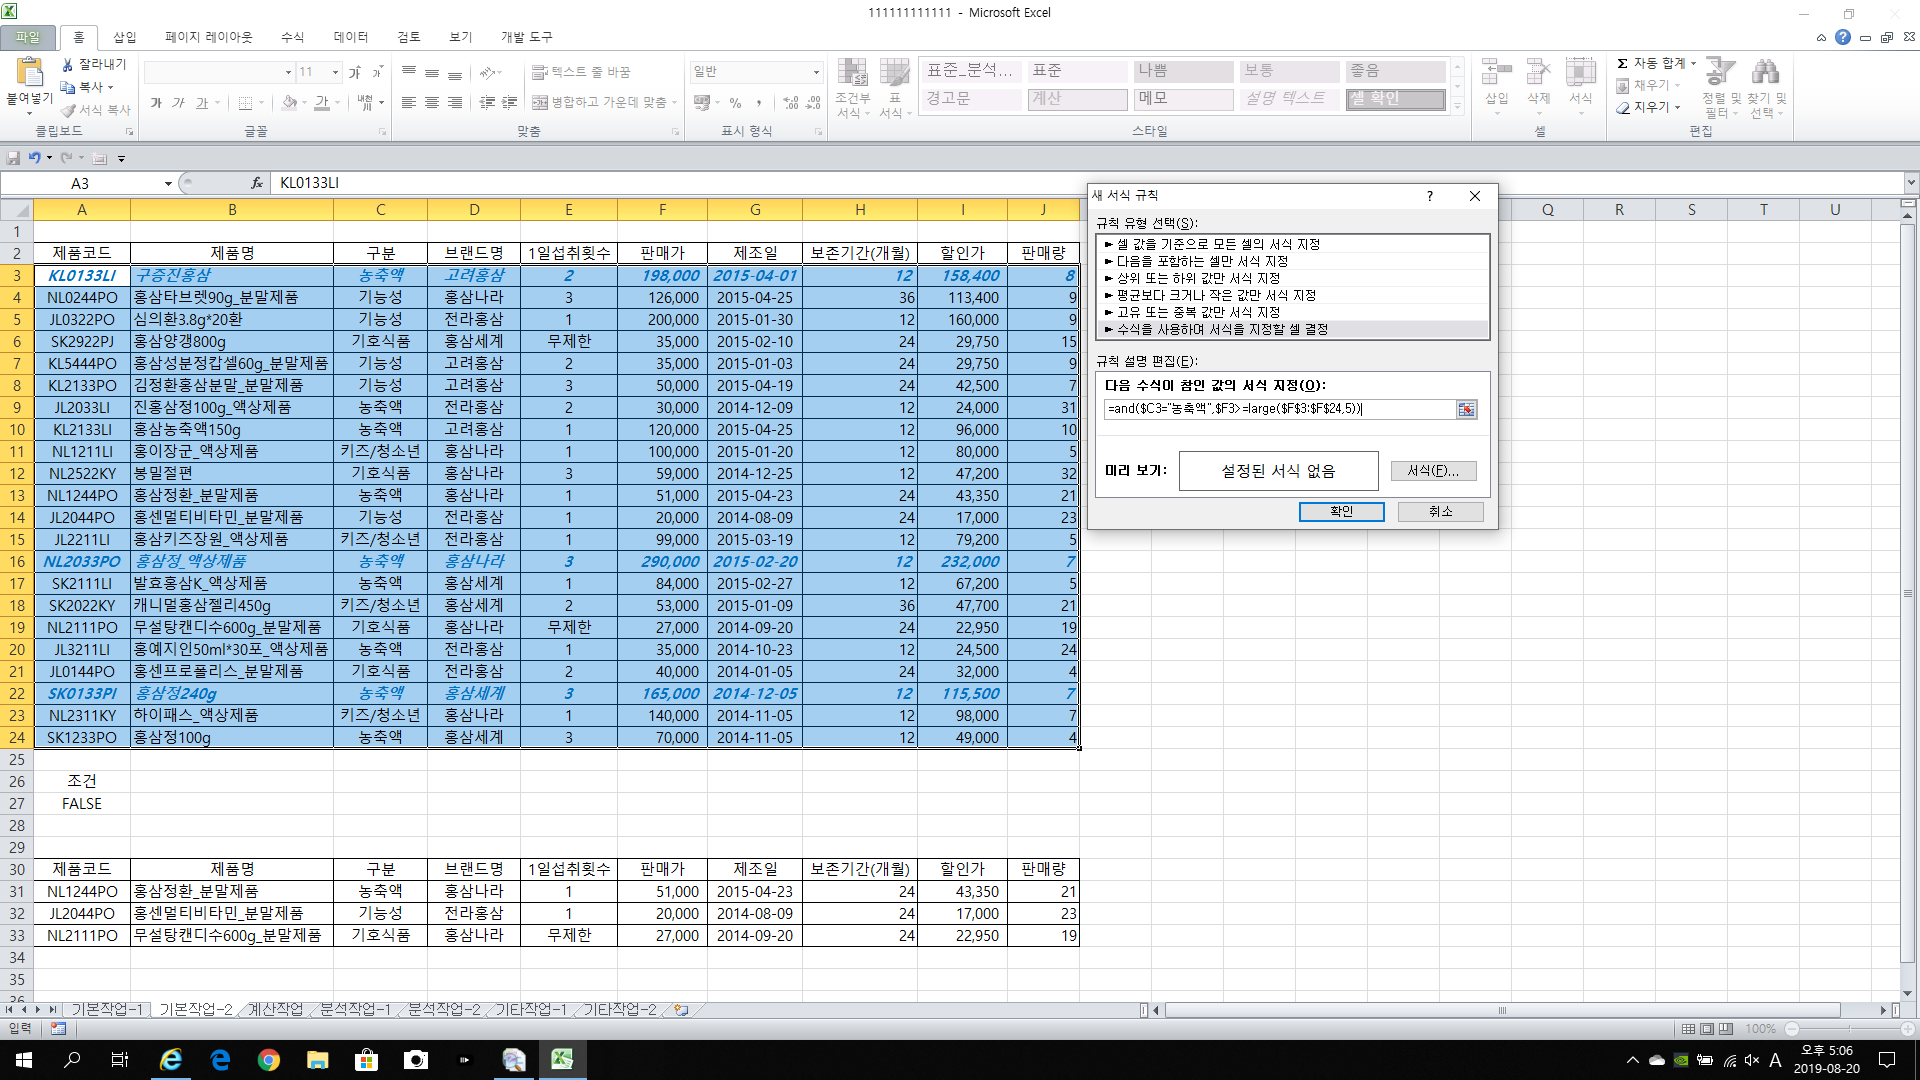Viewport: 1920px width, 1080px height.
Task: Open the font size dropdown
Action: point(335,72)
